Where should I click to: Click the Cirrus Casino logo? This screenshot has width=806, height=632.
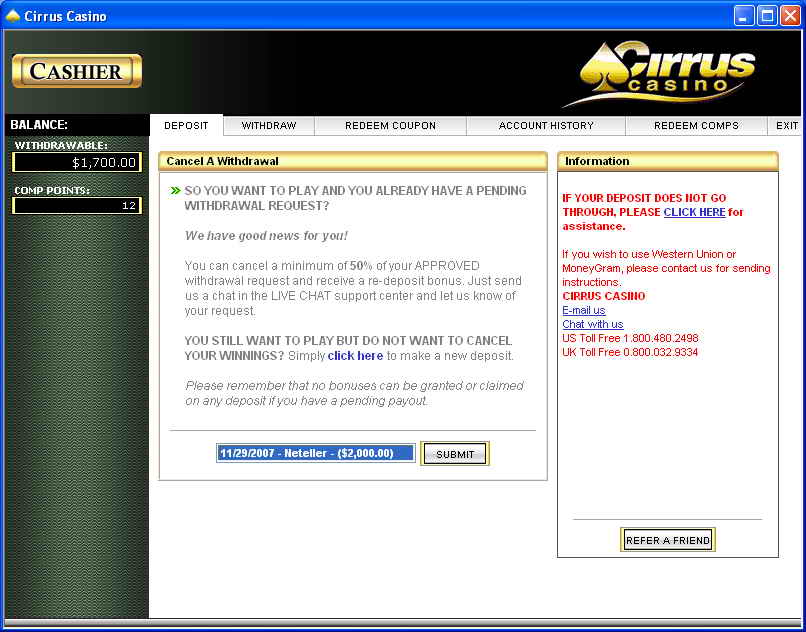pos(660,73)
